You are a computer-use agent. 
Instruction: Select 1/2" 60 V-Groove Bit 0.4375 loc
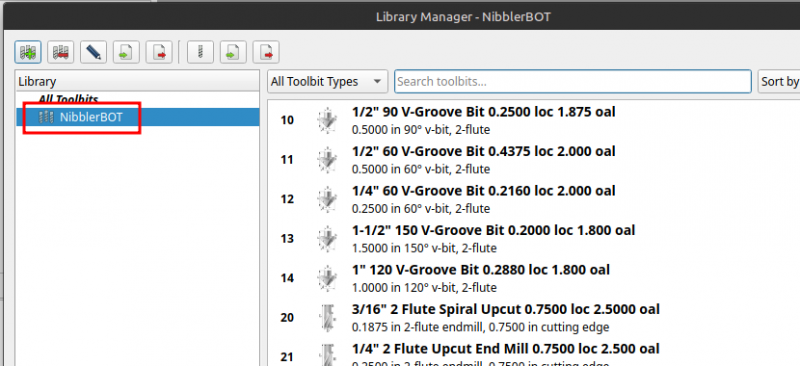point(484,151)
